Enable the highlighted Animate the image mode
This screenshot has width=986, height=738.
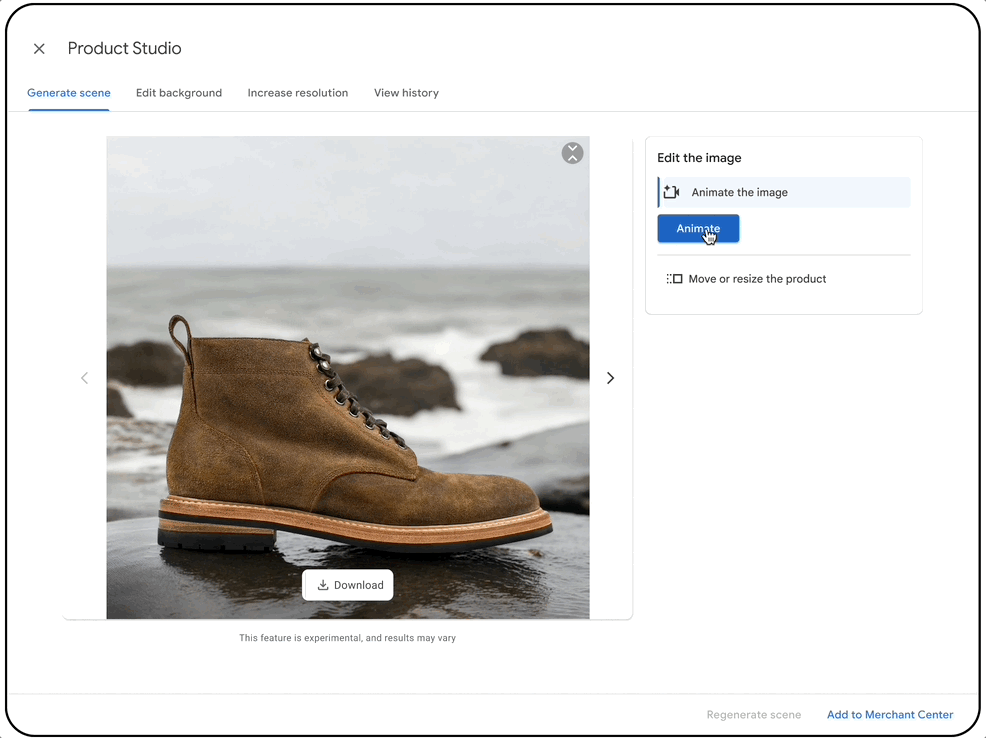point(783,191)
